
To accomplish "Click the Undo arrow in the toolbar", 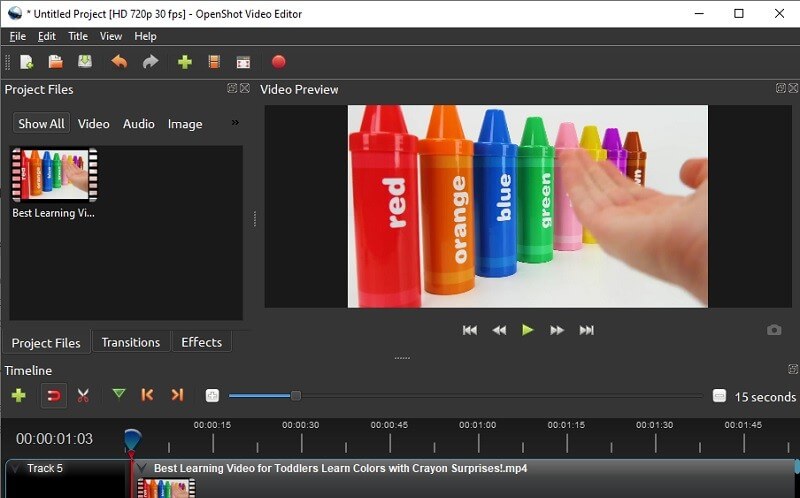I will 119,62.
